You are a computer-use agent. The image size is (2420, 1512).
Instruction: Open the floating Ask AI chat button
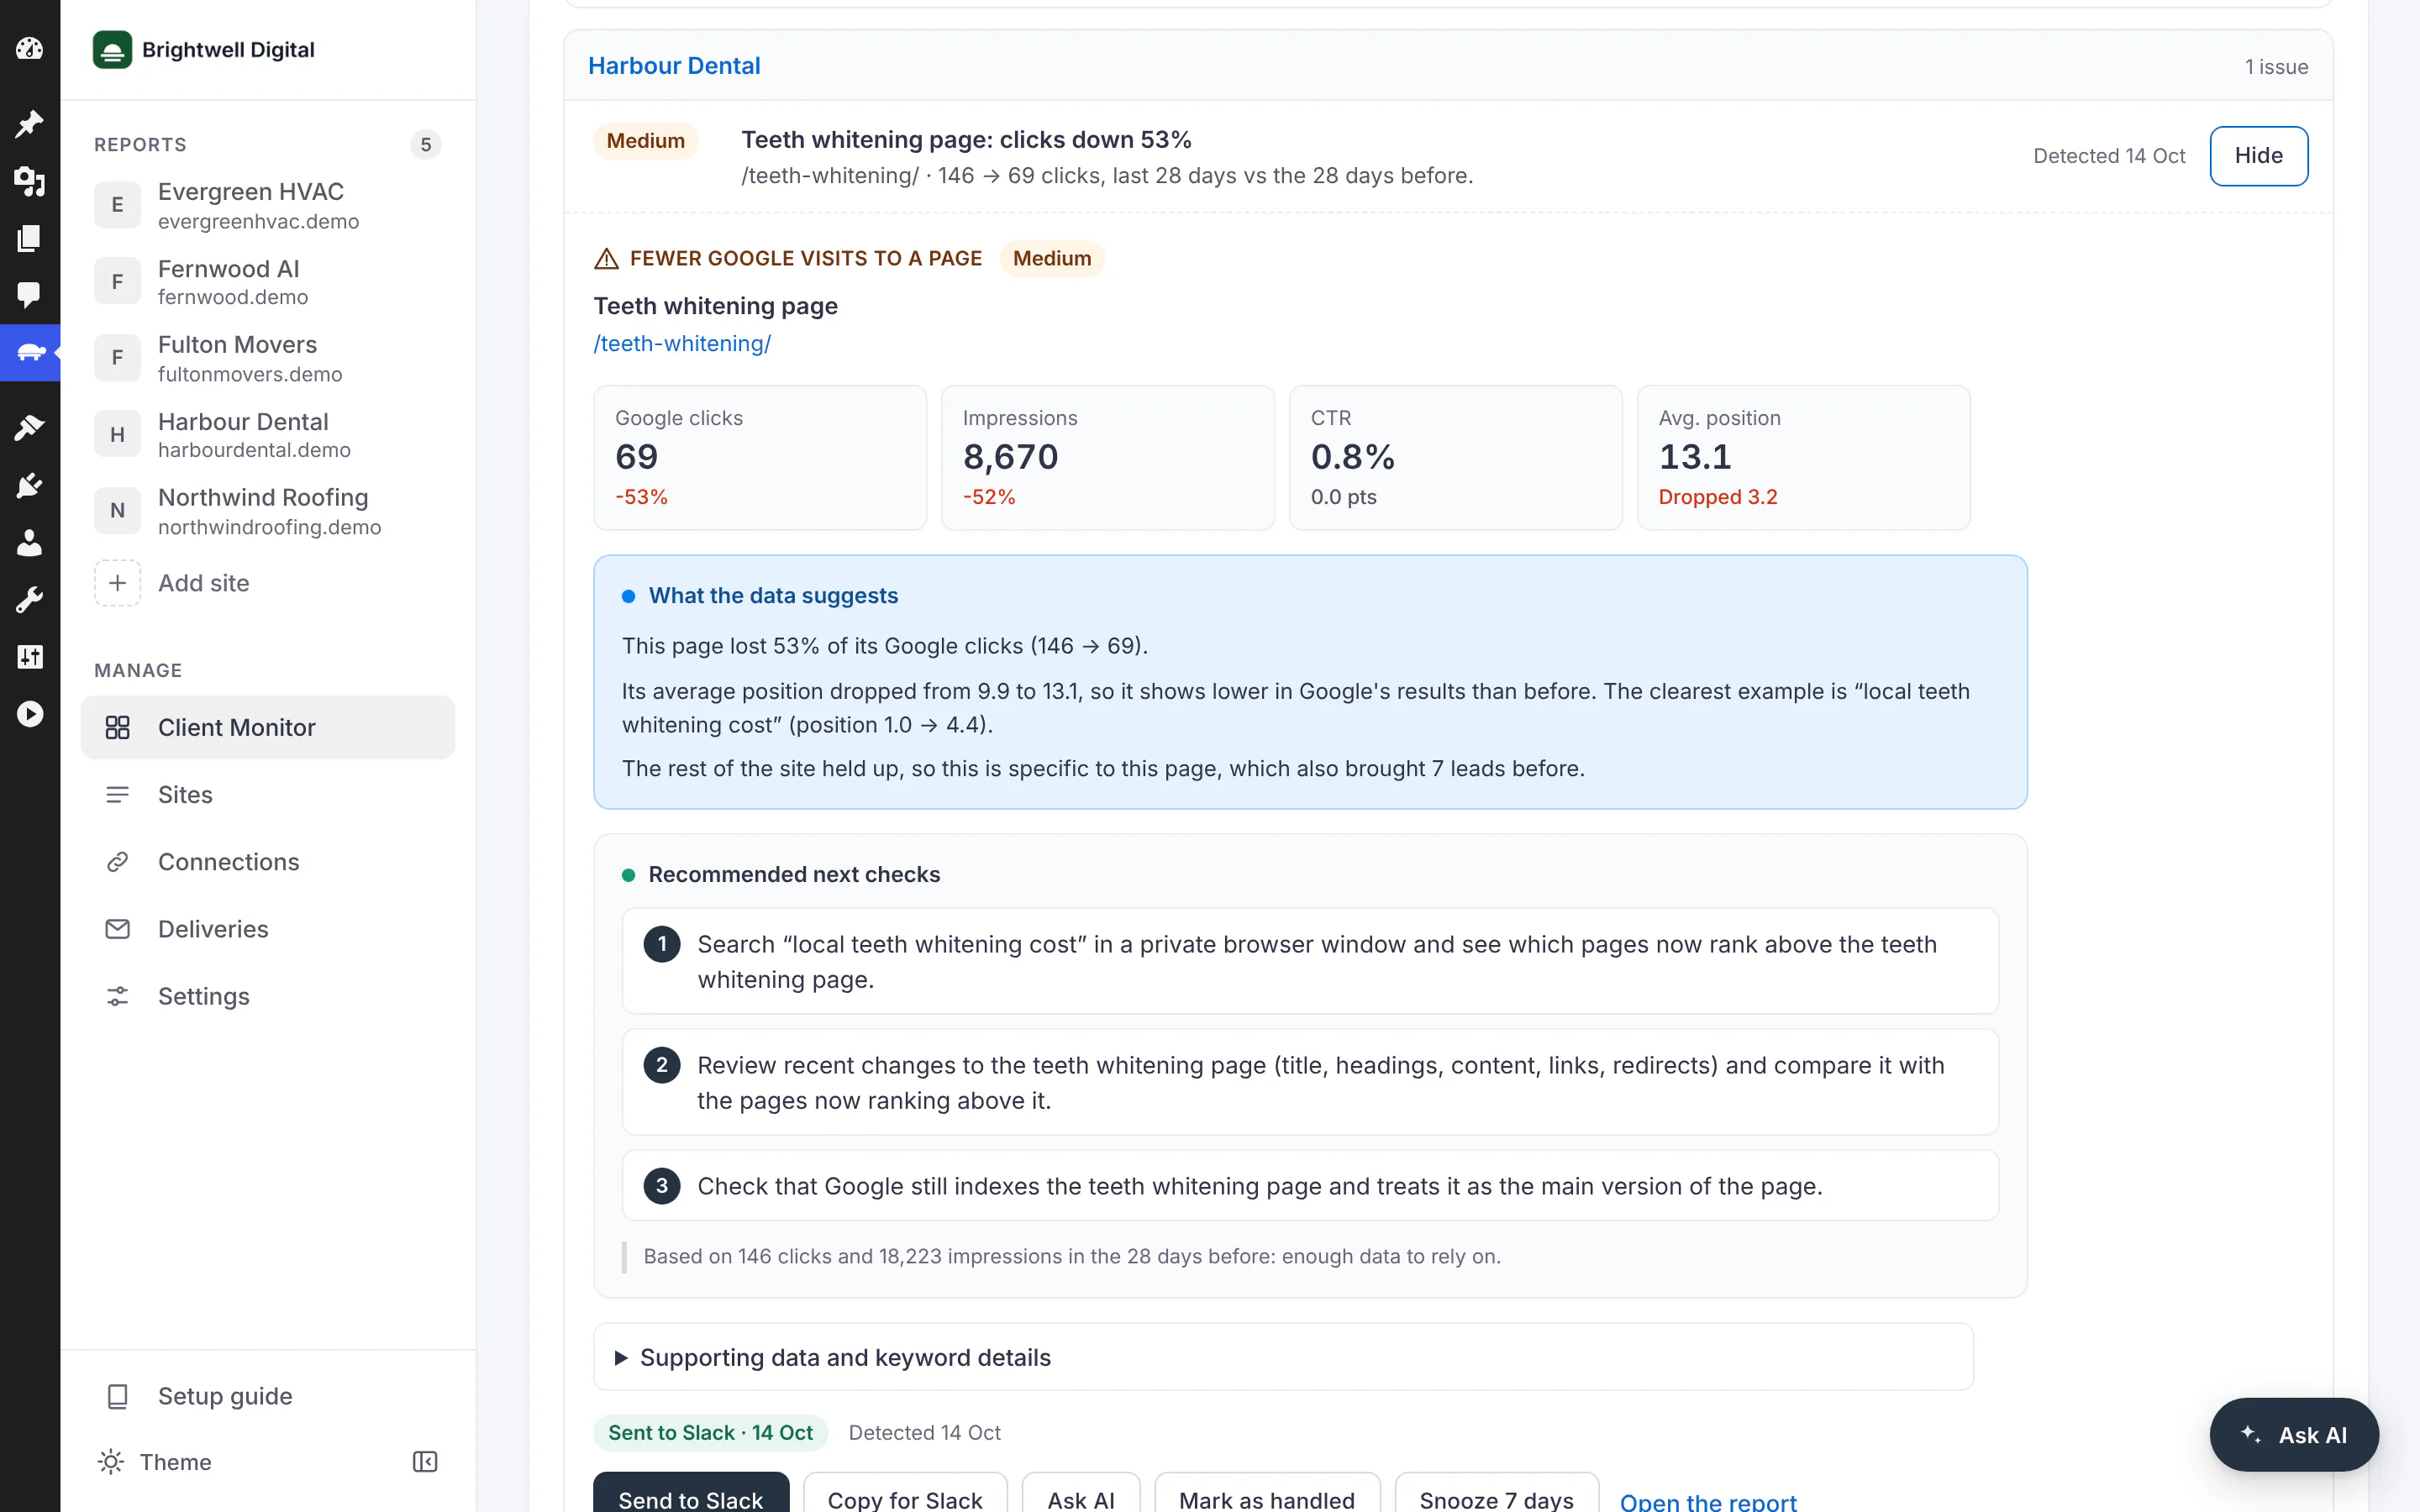coord(2293,1435)
